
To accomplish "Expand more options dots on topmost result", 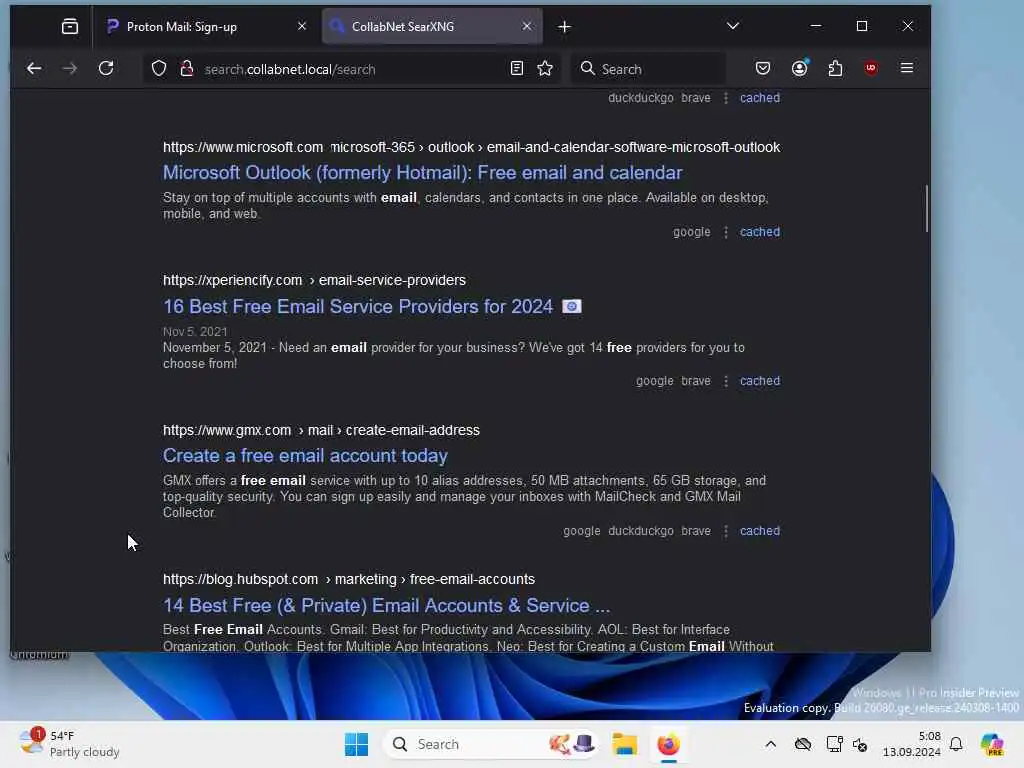I will 726,98.
